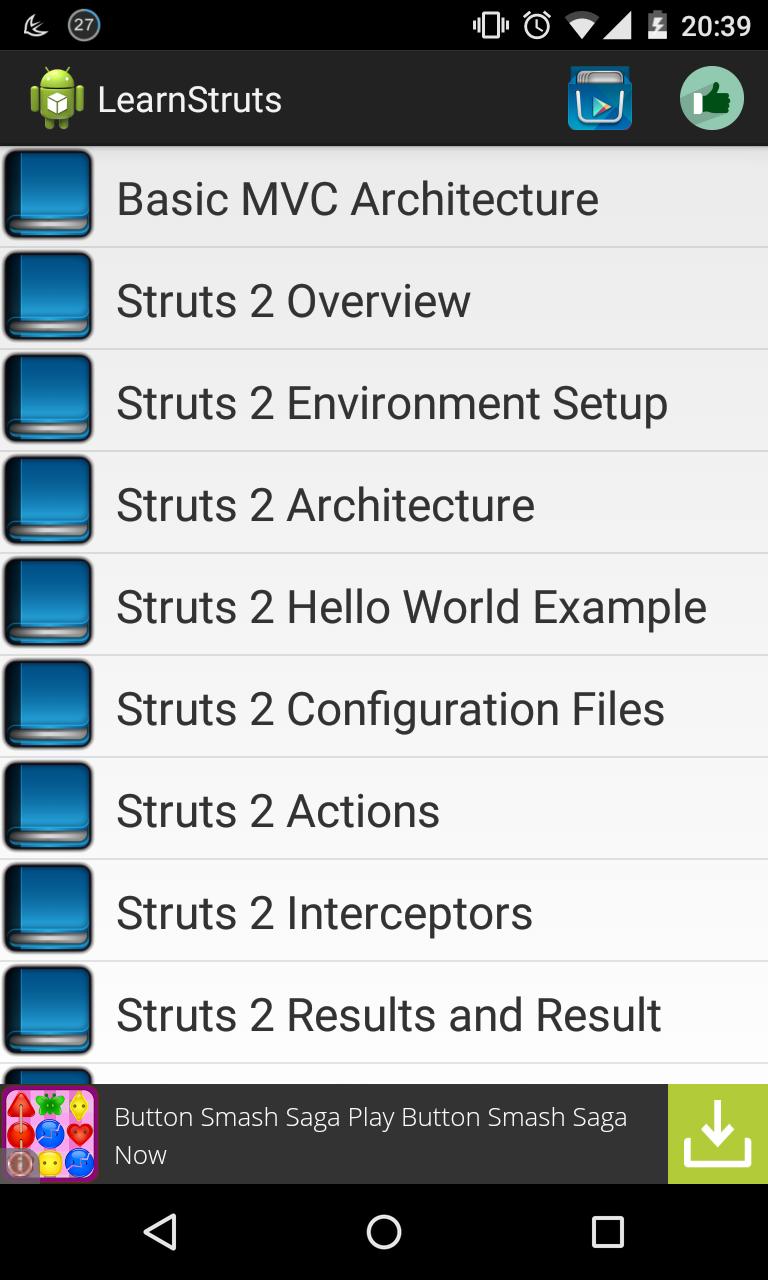
Task: Open the Struts 2 Overview chapter
Action: point(294,298)
